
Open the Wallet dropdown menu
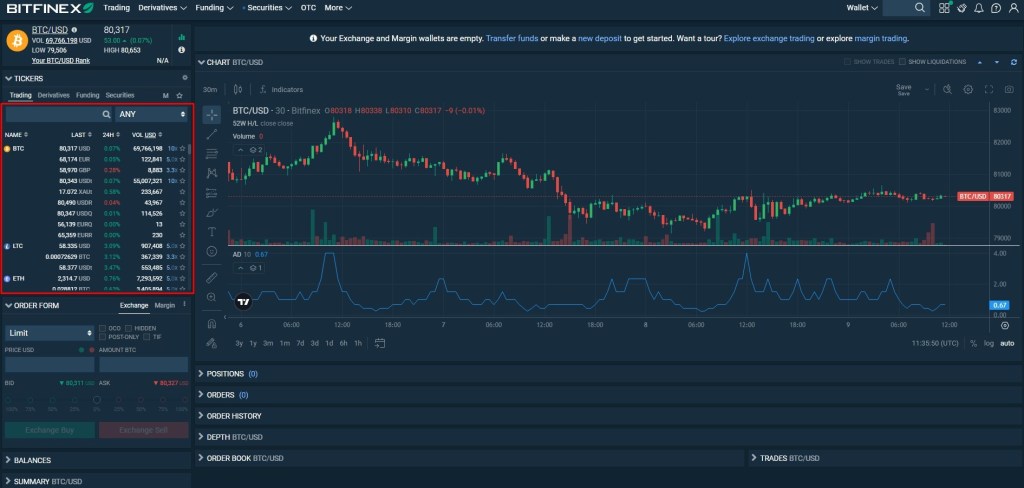862,8
